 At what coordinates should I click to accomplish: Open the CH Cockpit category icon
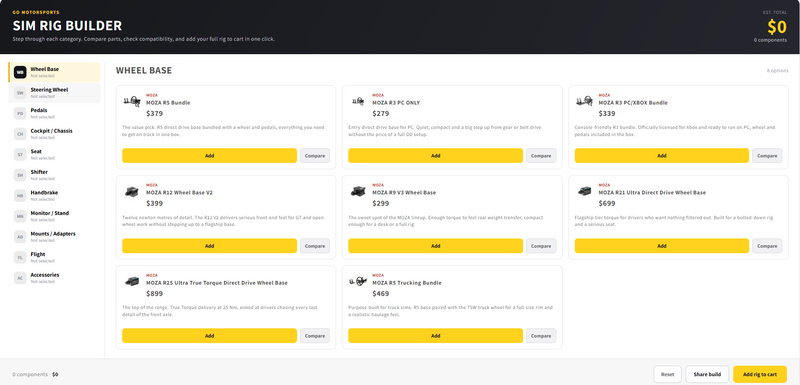(20, 134)
